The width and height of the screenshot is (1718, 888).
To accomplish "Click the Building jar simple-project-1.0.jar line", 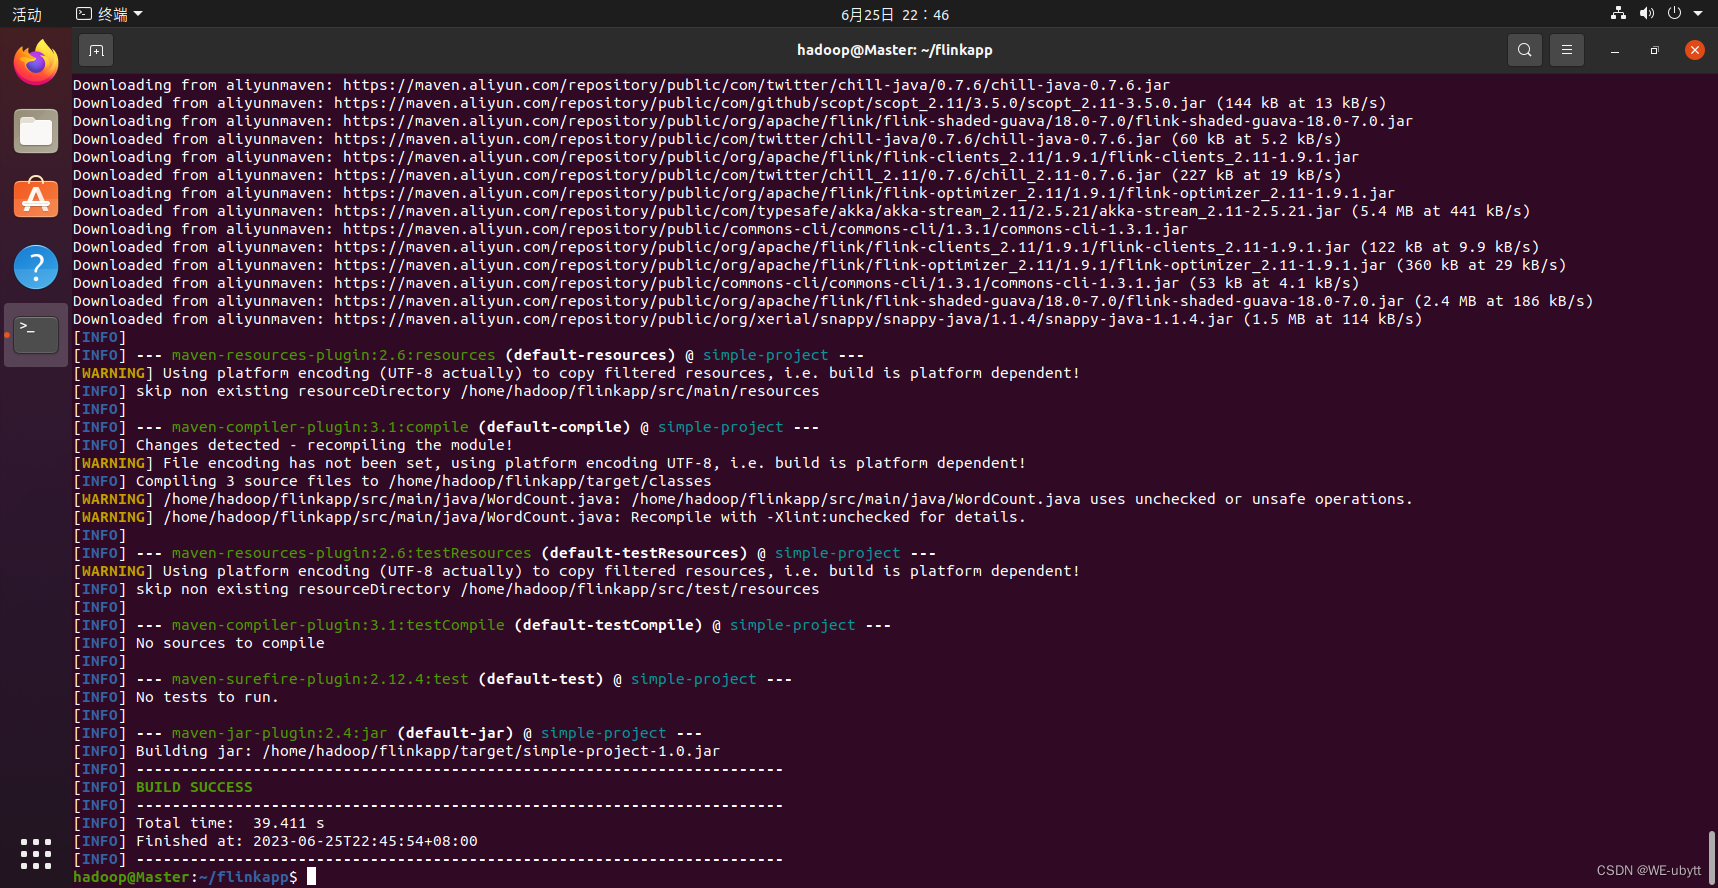I will 397,751.
